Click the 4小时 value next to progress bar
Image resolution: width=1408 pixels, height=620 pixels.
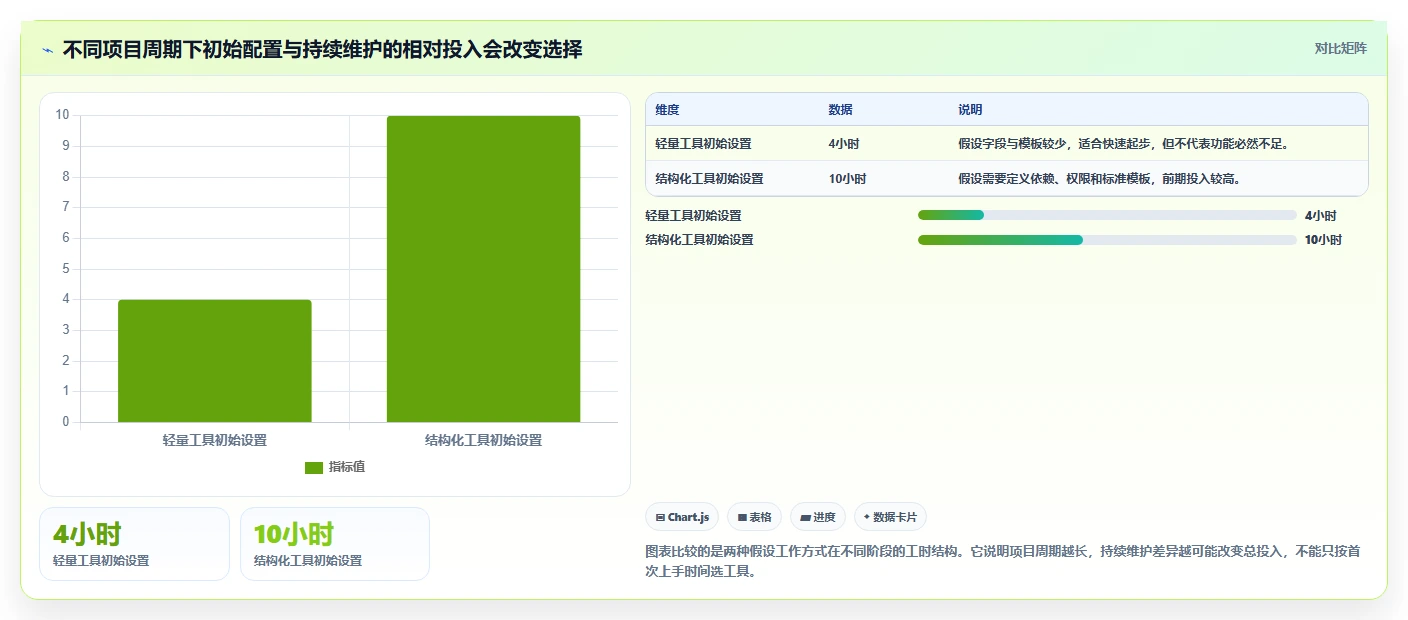tap(1320, 215)
